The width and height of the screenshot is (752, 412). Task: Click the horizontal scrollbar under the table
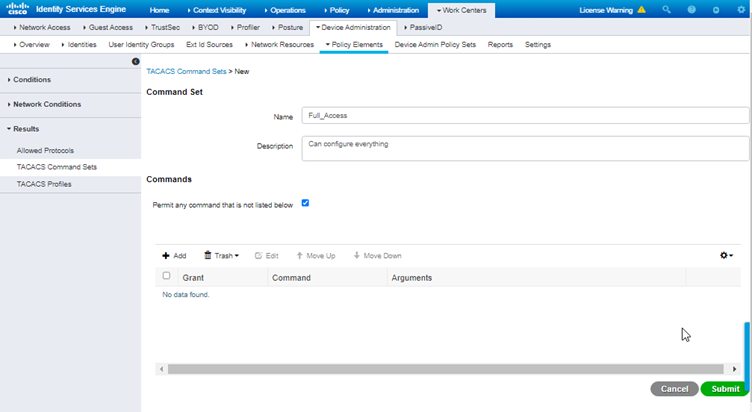446,369
